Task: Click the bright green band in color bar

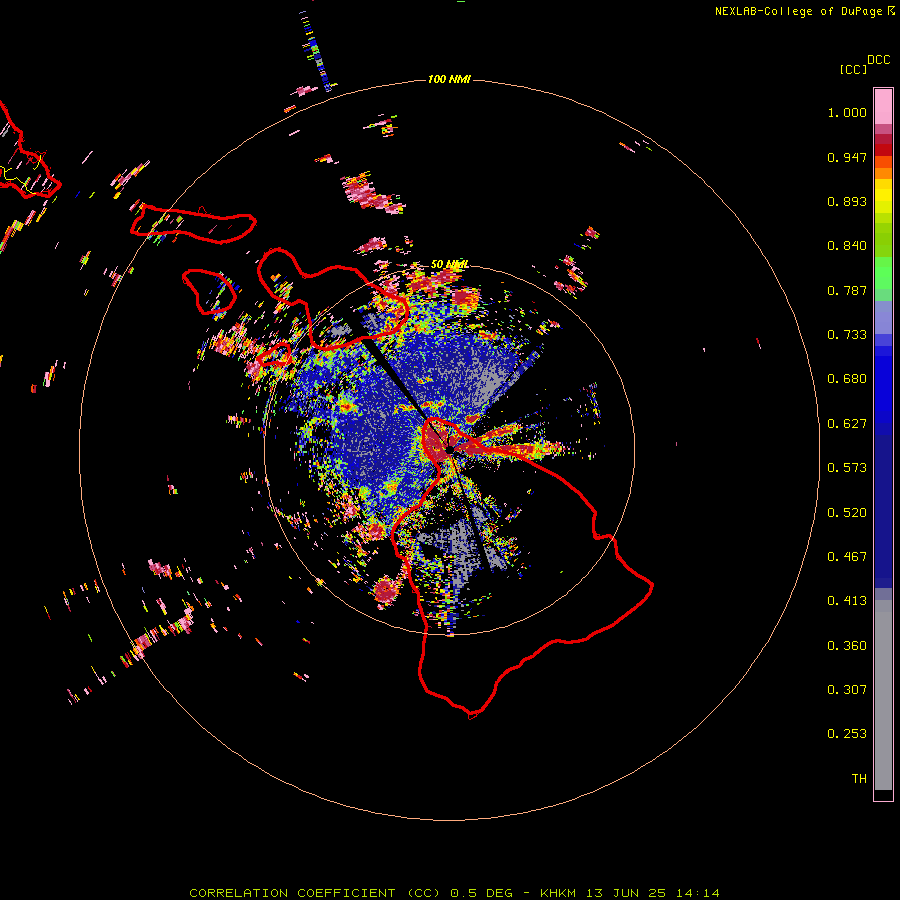Action: point(883,273)
